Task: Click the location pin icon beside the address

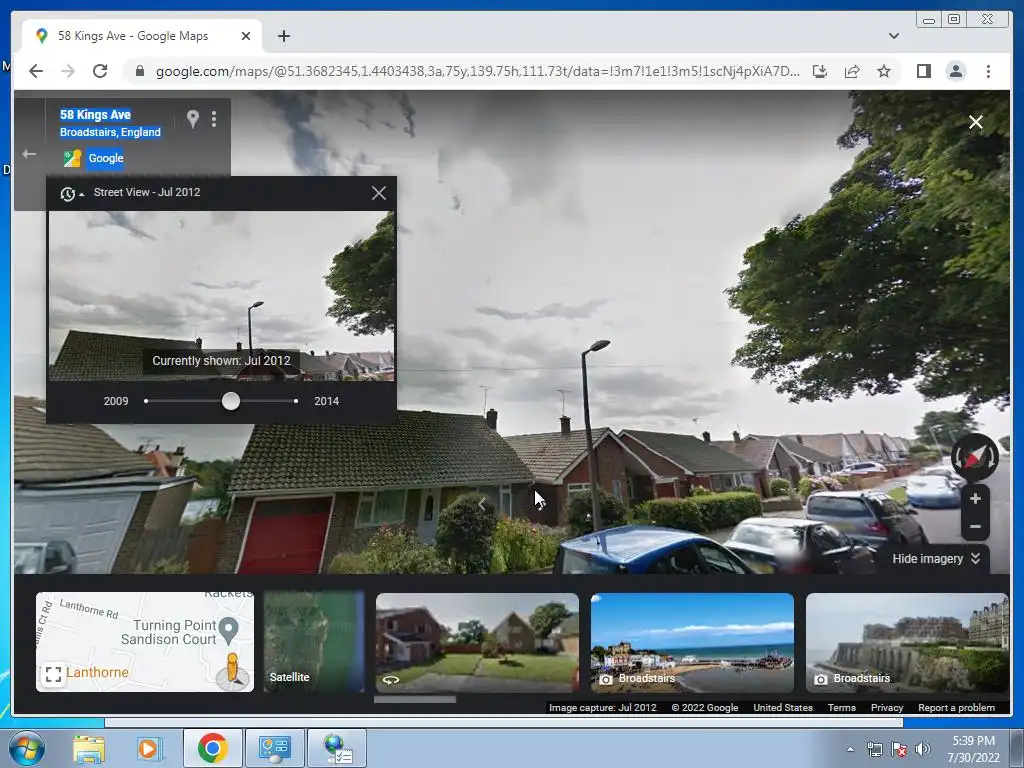Action: click(x=192, y=118)
